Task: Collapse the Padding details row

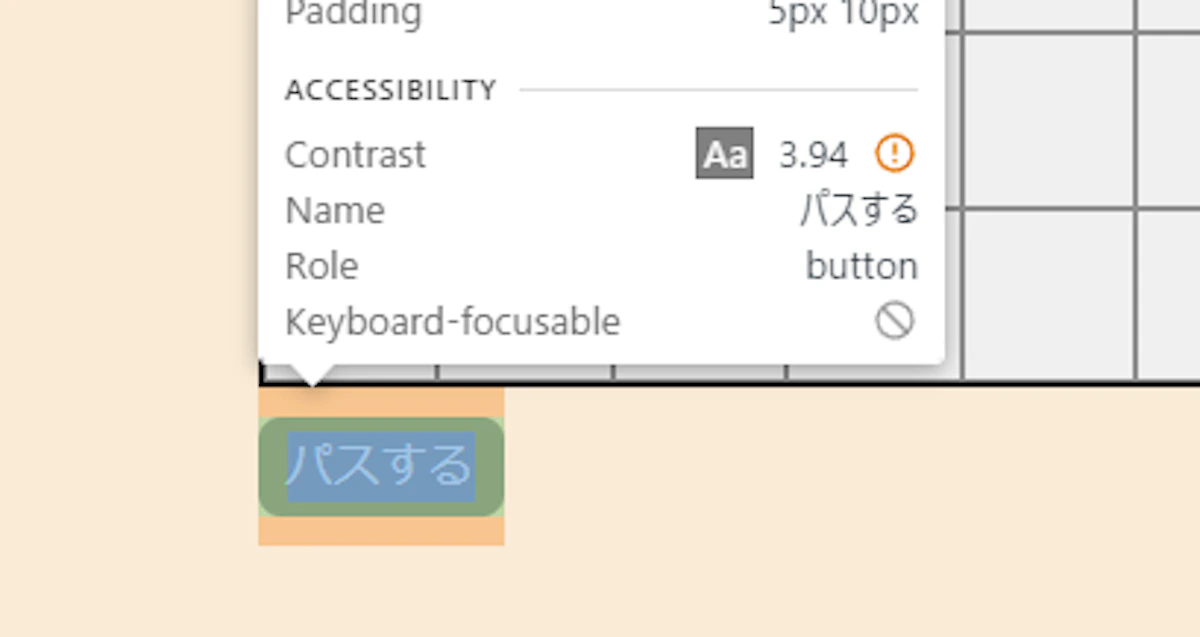Action: (353, 14)
